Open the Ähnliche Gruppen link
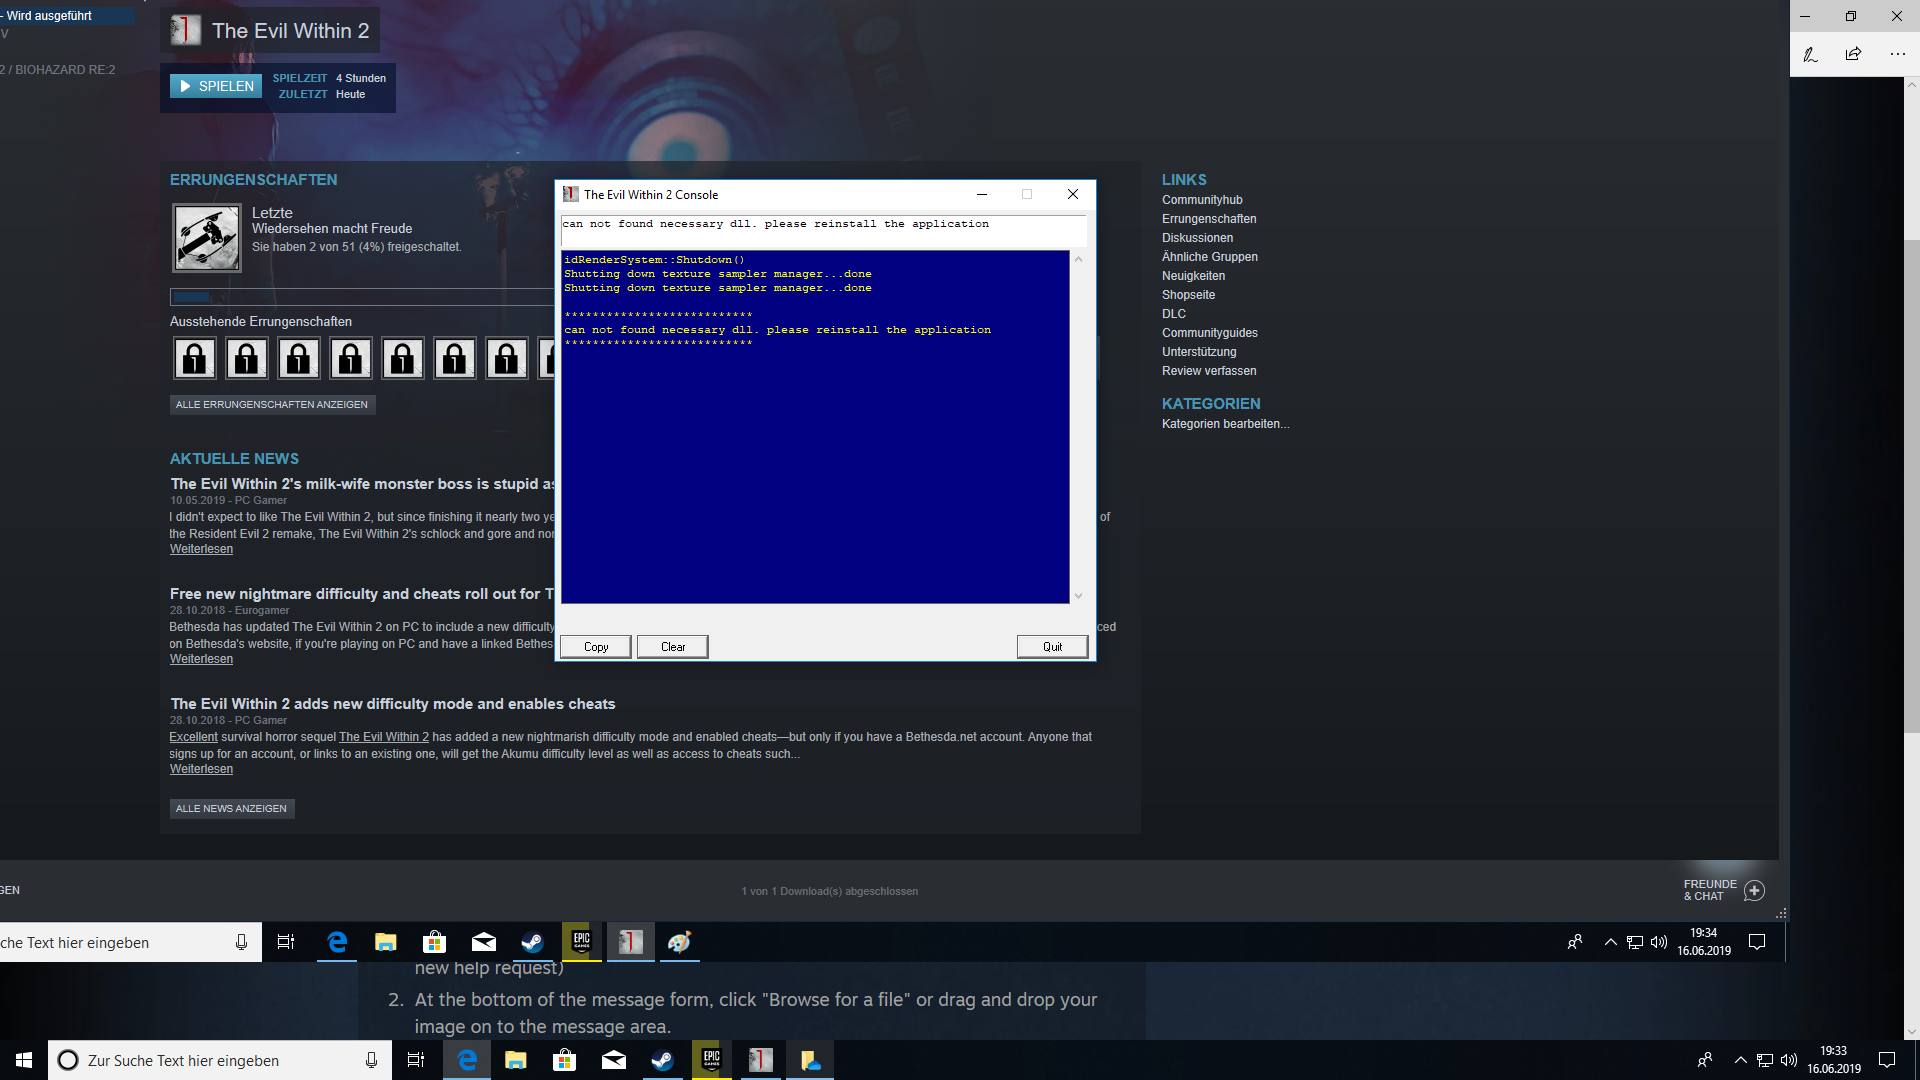 [x=1210, y=257]
